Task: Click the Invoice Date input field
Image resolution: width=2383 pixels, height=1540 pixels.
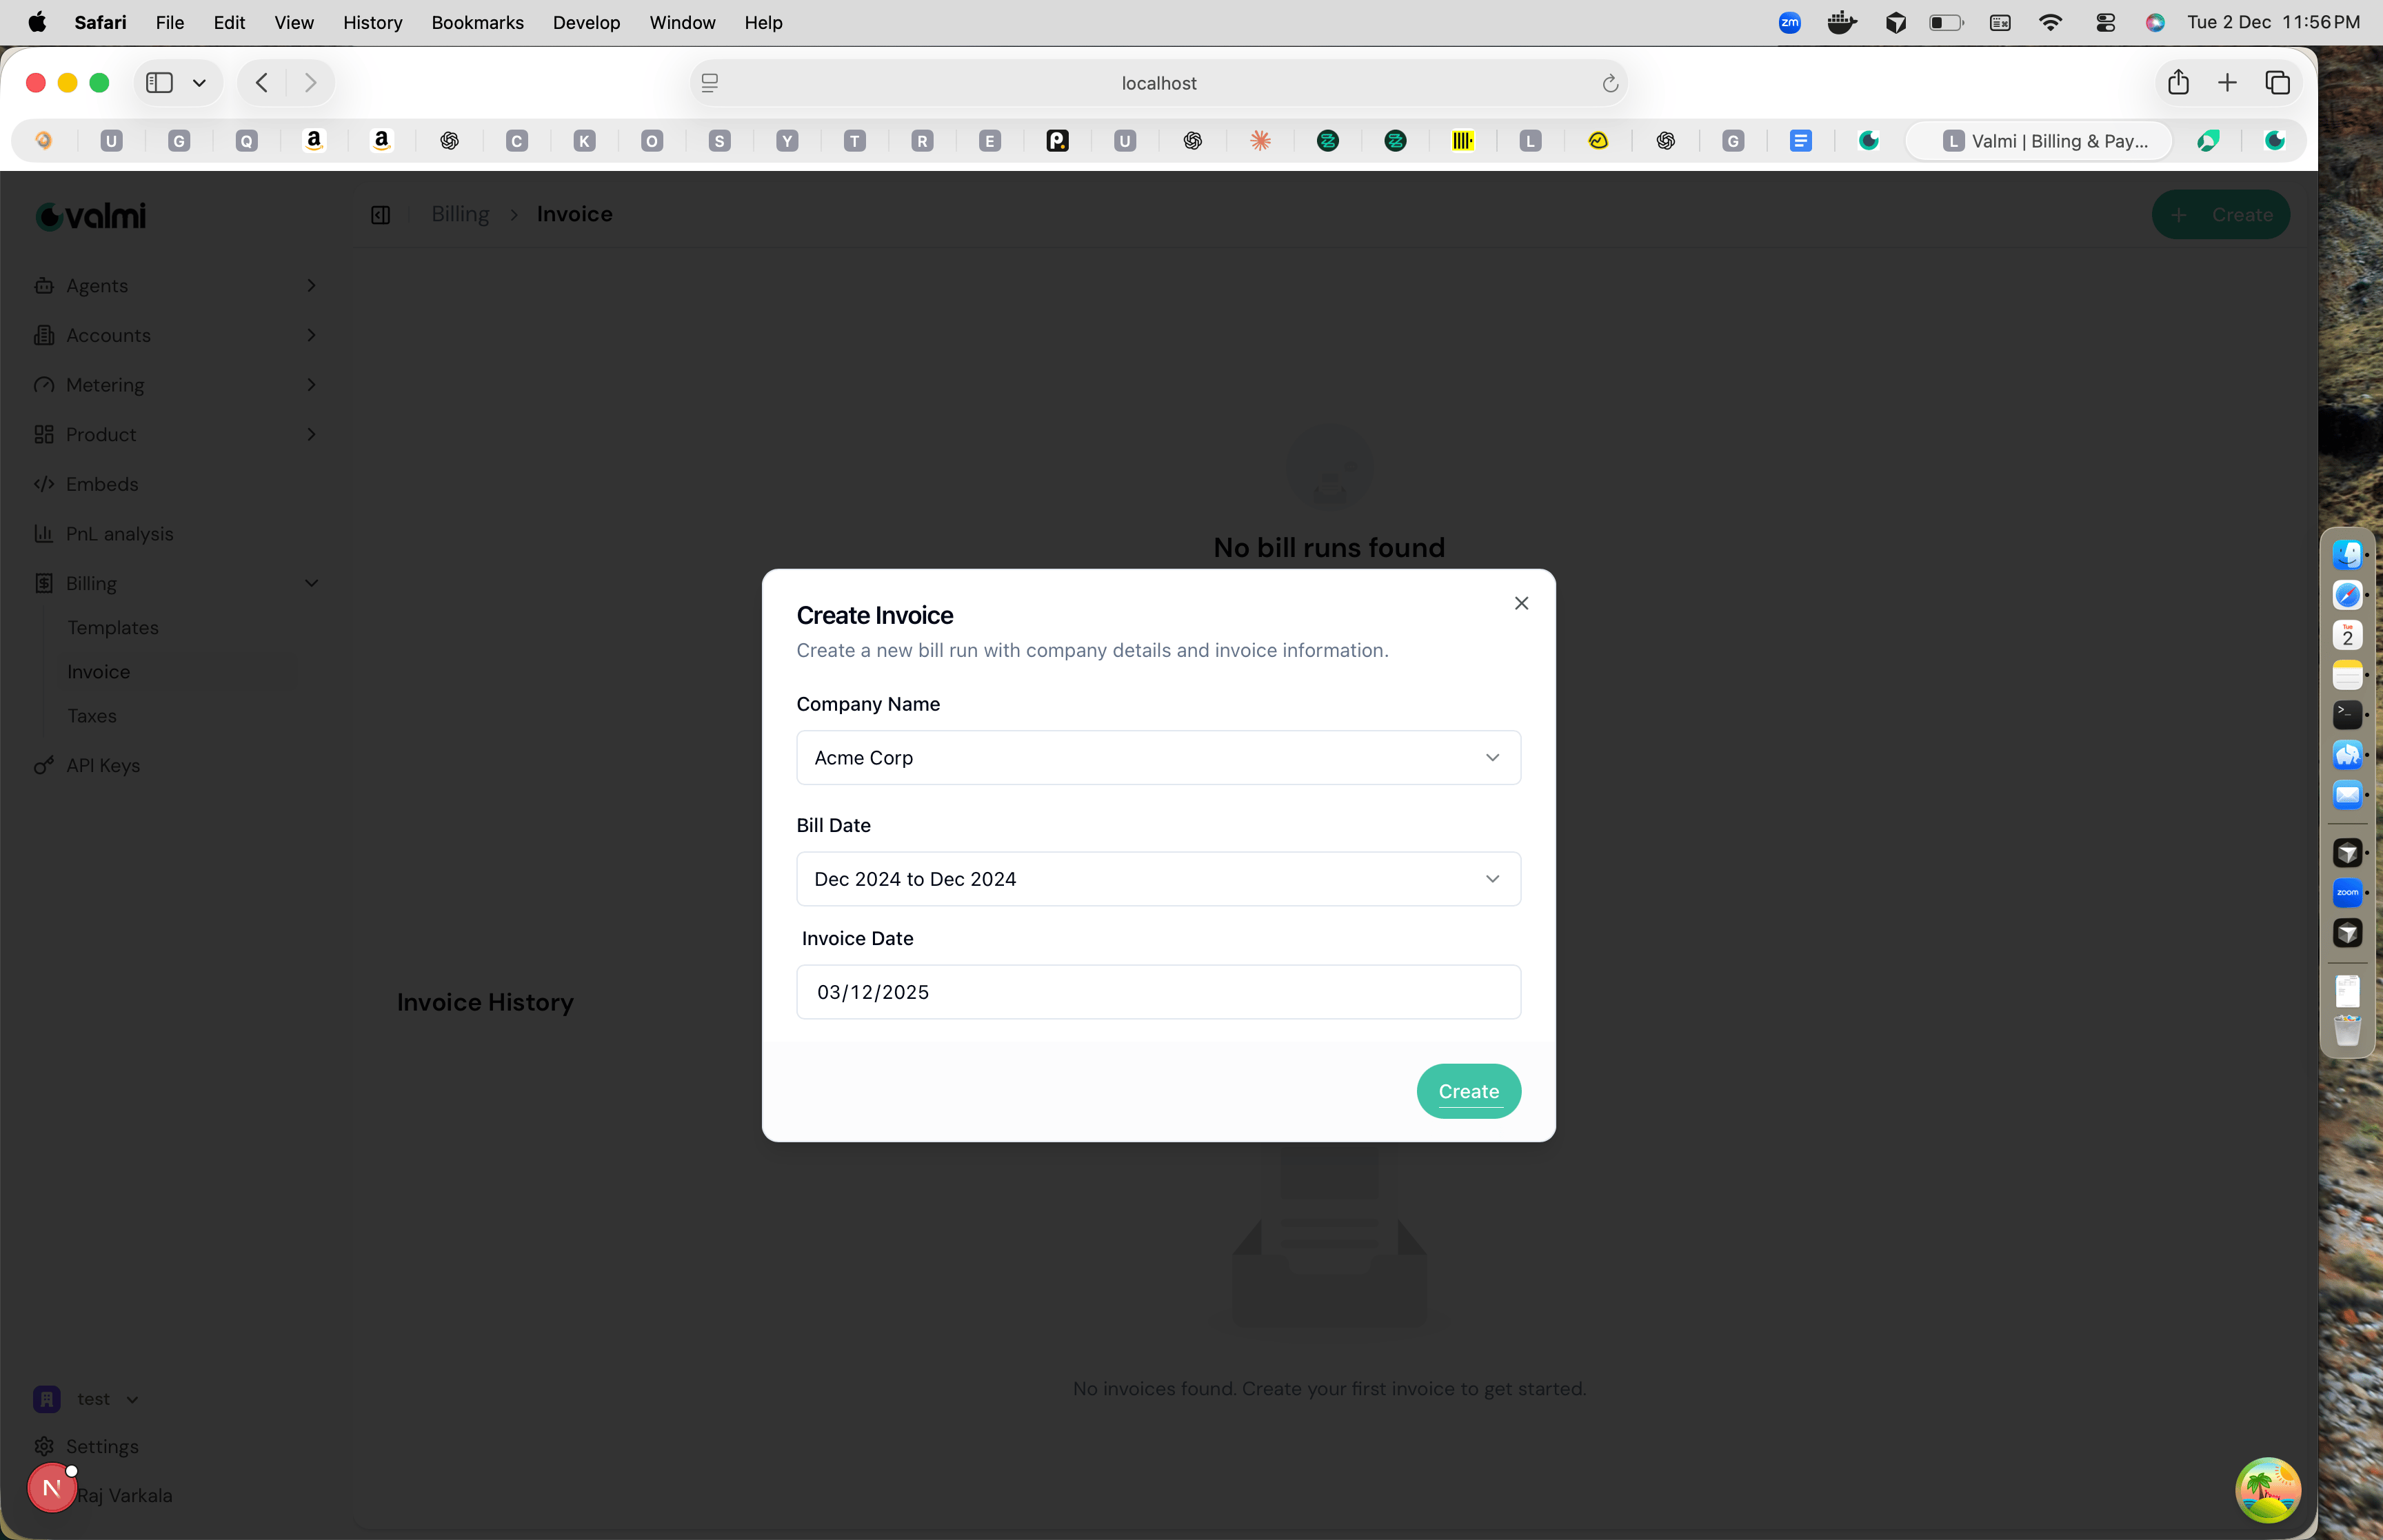Action: pos(1158,991)
